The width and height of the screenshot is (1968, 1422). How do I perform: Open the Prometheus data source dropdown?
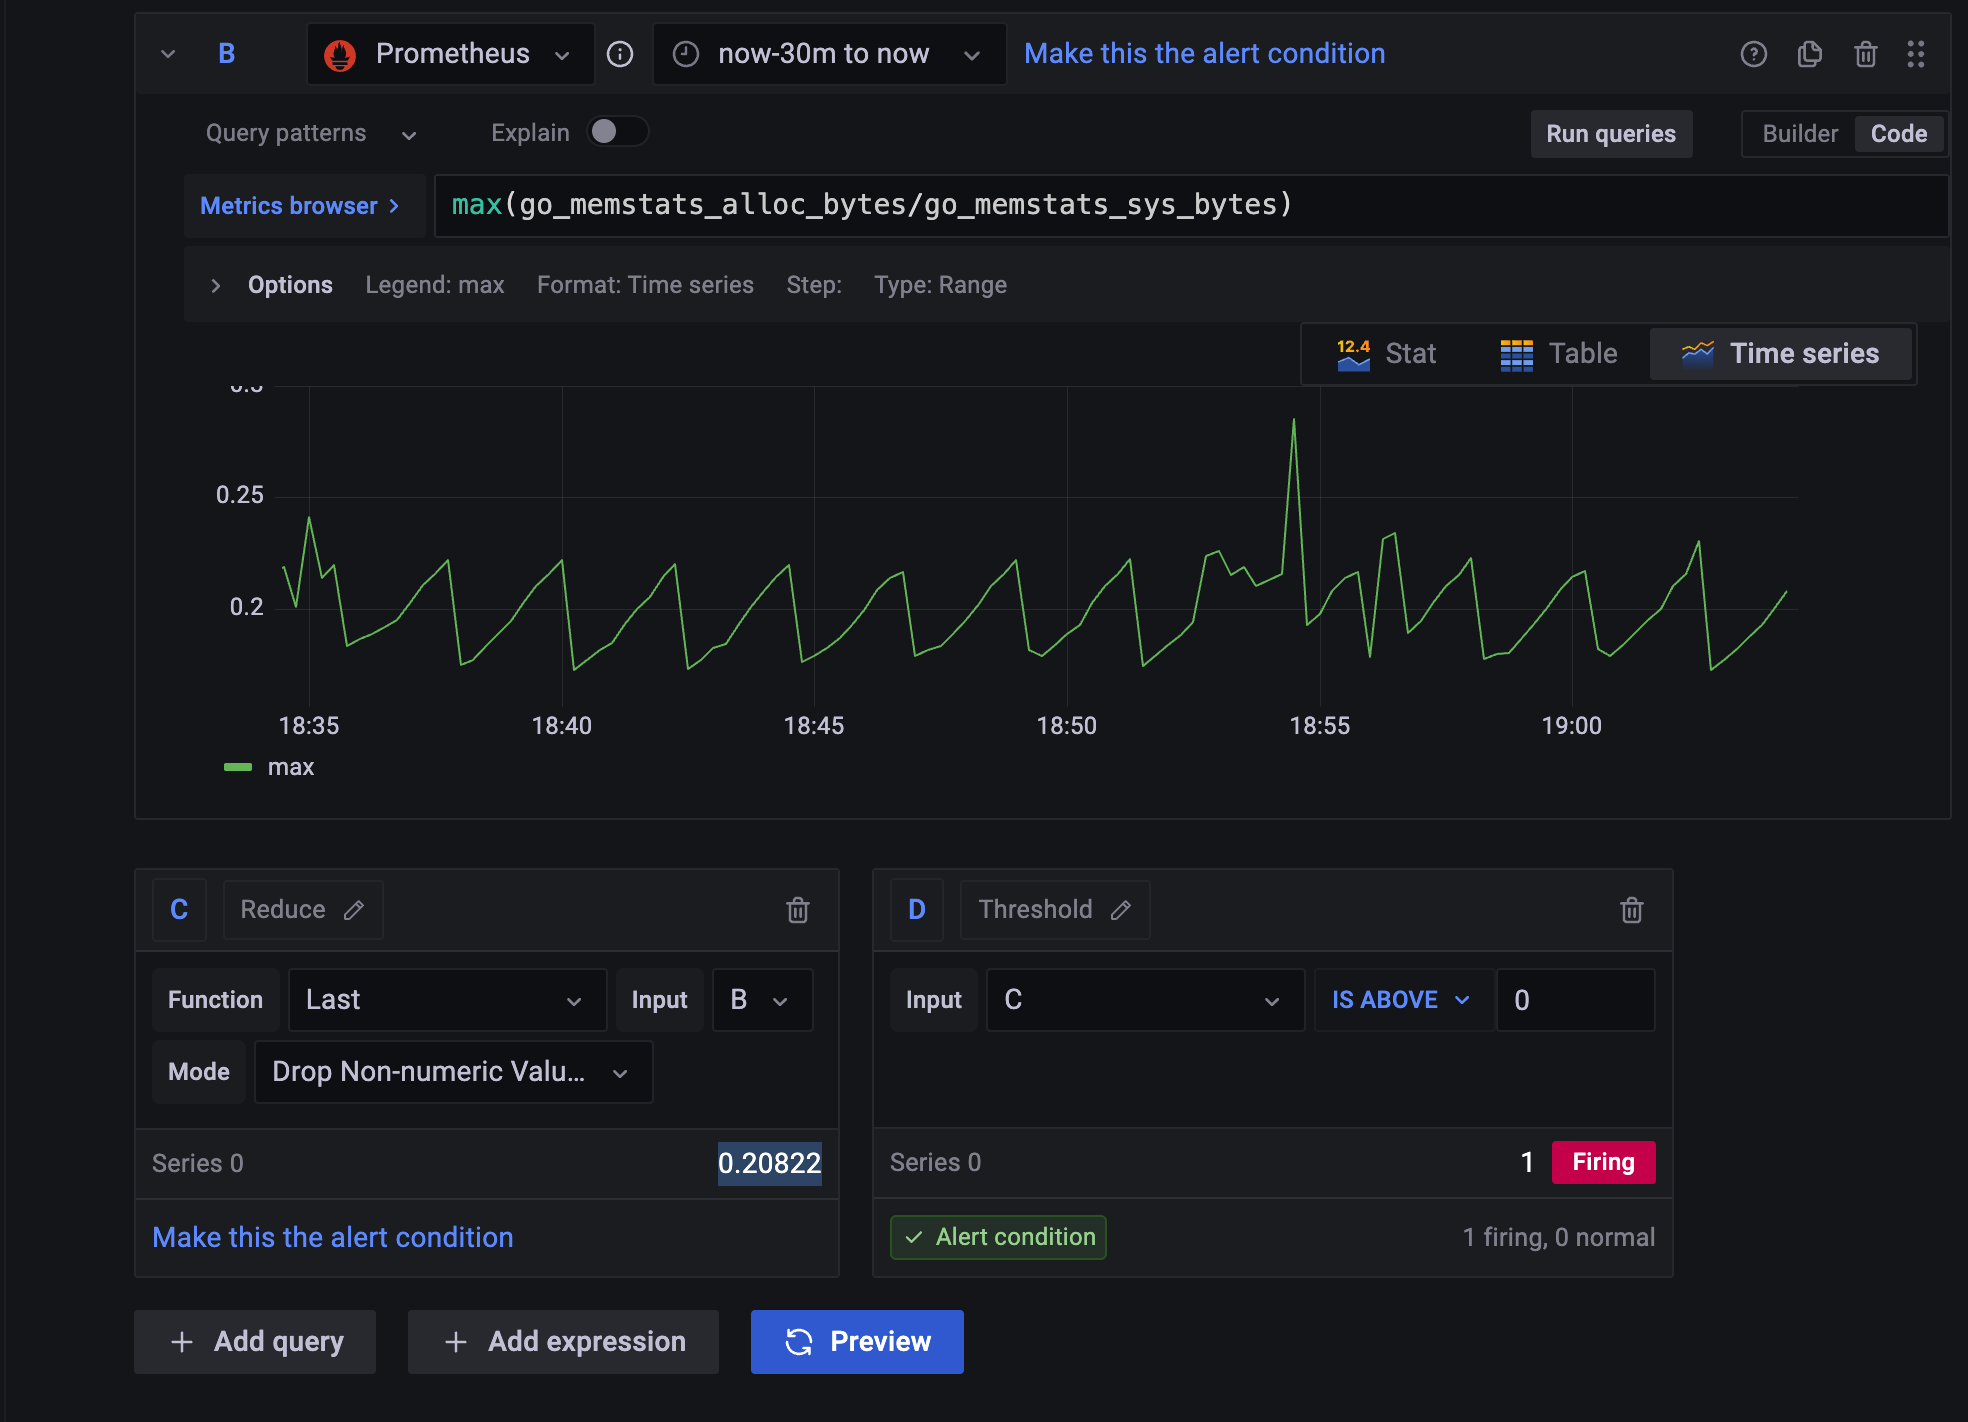coord(450,54)
